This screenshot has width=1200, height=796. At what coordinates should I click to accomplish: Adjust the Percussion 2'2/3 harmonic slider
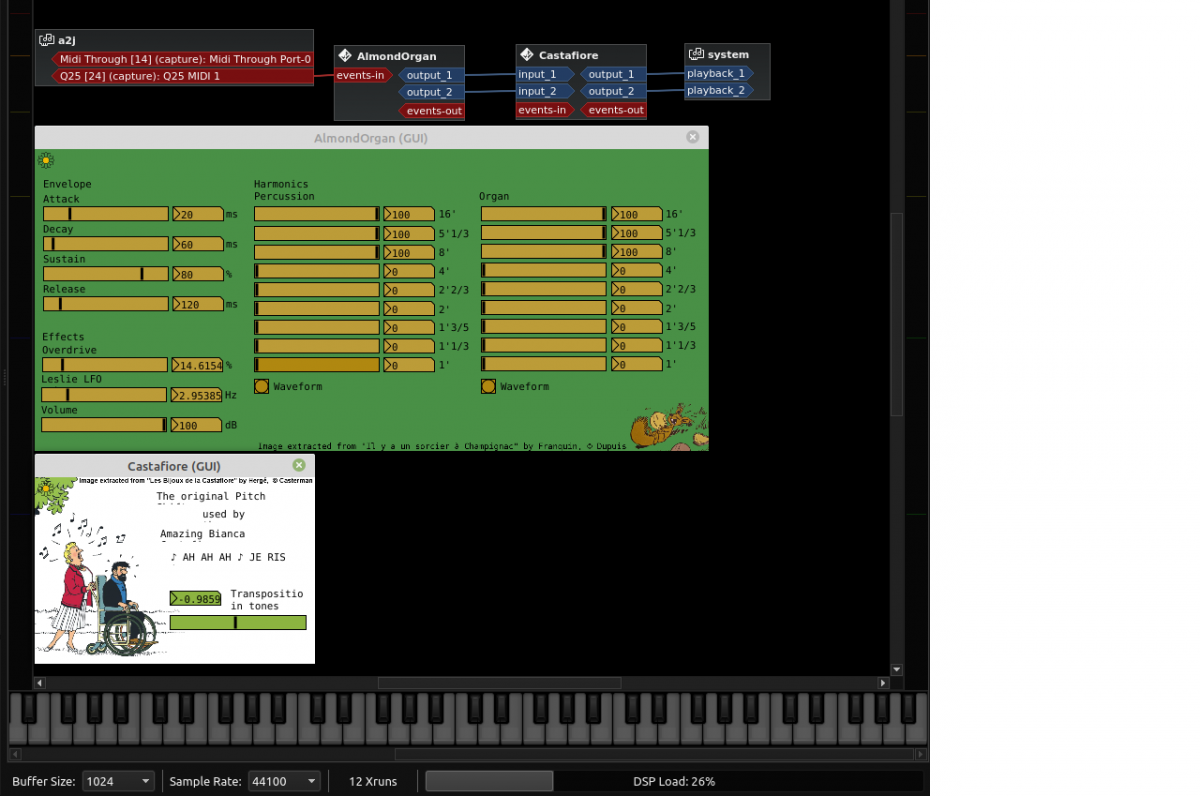click(x=317, y=290)
